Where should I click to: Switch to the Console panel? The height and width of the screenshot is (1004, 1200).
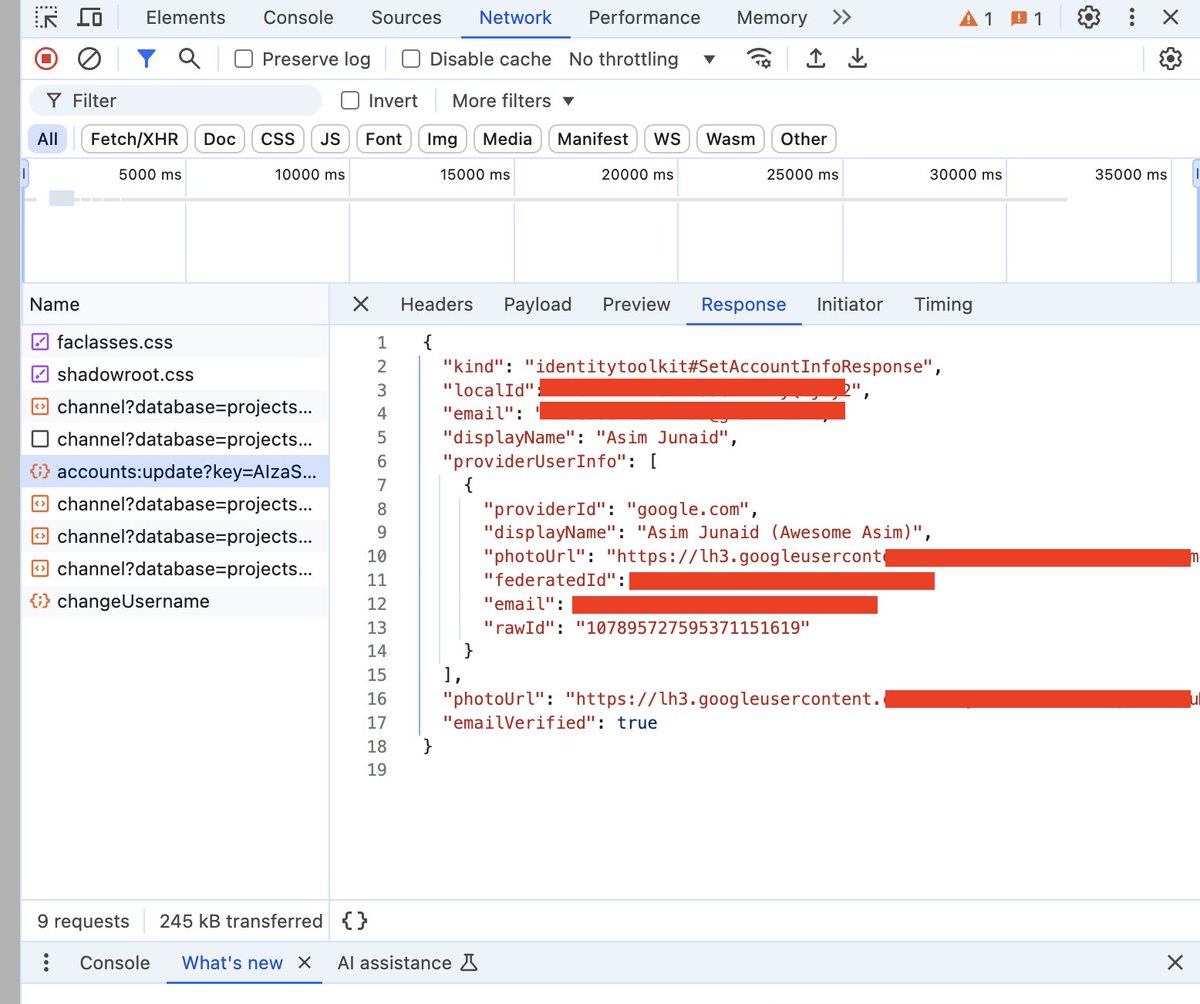coord(298,18)
